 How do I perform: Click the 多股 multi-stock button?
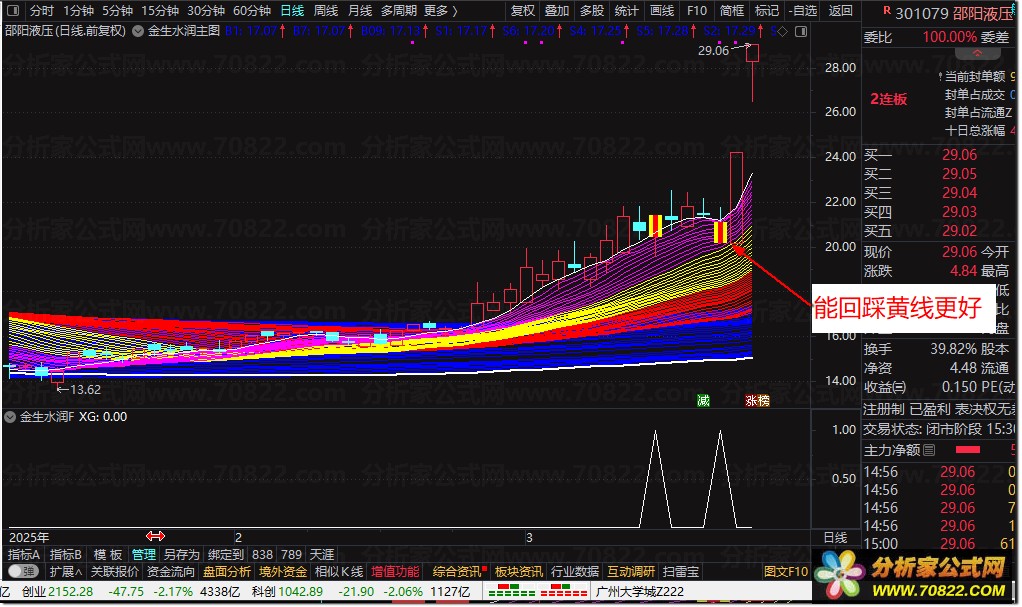click(x=592, y=10)
